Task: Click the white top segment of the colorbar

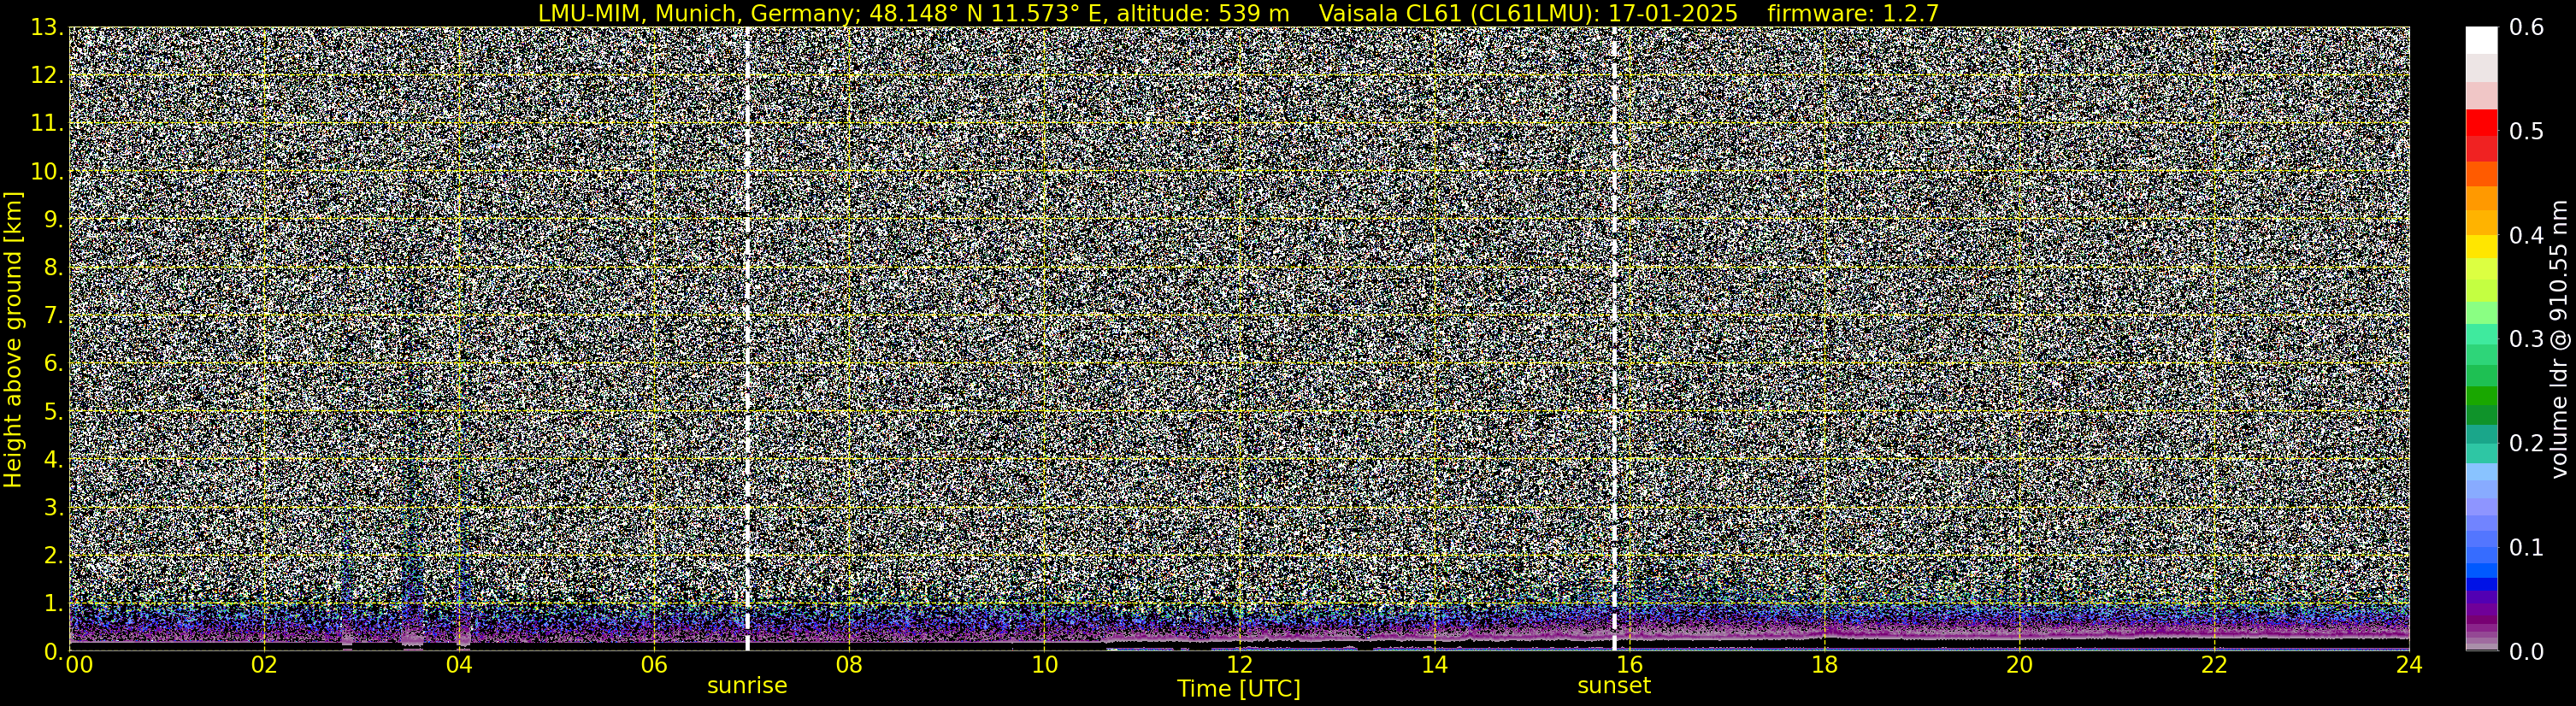Action: [2481, 40]
